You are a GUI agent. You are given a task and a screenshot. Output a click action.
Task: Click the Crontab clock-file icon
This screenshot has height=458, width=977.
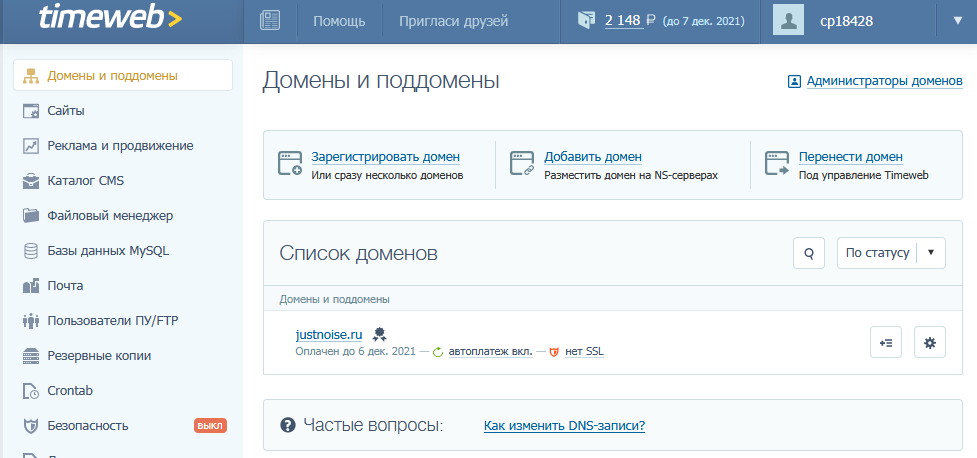point(31,391)
